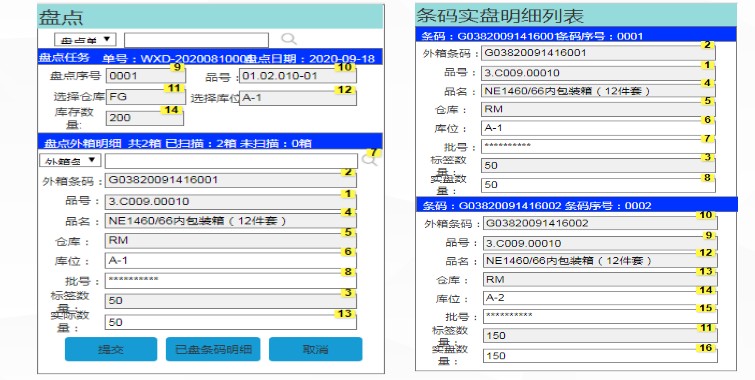This screenshot has width=755, height=380.
Task: Click 实际数量 field showing 50
Action: click(231, 322)
